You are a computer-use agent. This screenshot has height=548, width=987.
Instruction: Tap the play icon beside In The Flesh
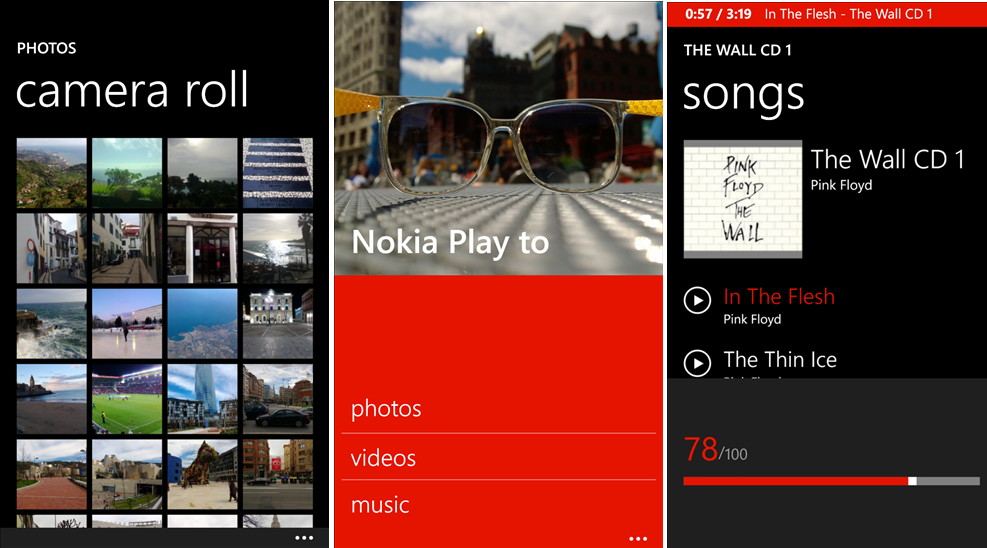(697, 300)
